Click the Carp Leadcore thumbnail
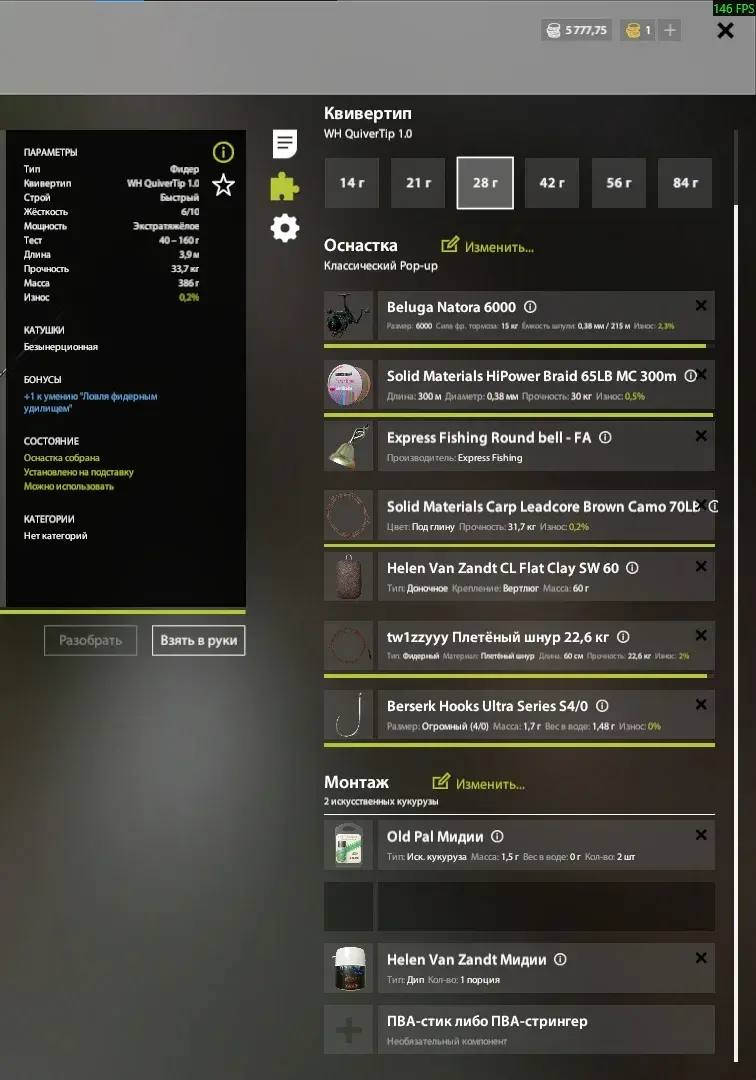 point(348,515)
